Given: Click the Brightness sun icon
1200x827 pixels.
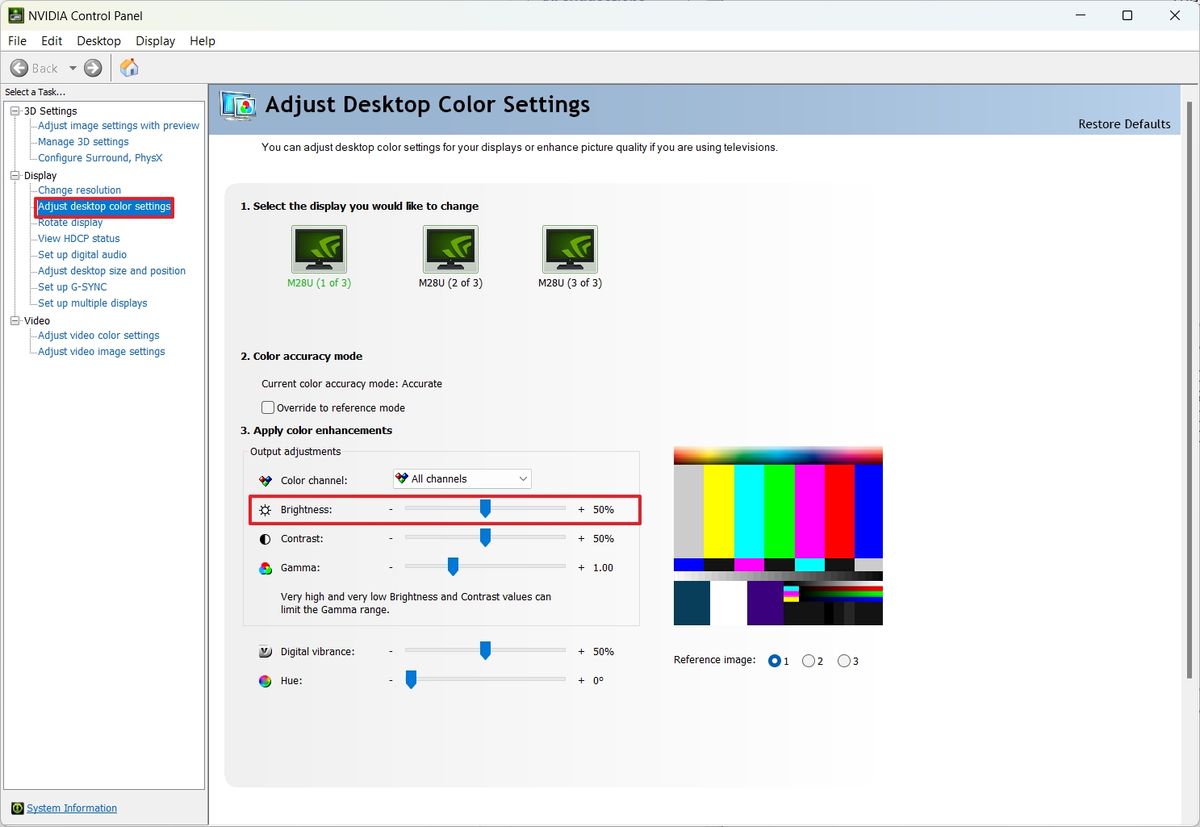Looking at the screenshot, I should [x=264, y=509].
